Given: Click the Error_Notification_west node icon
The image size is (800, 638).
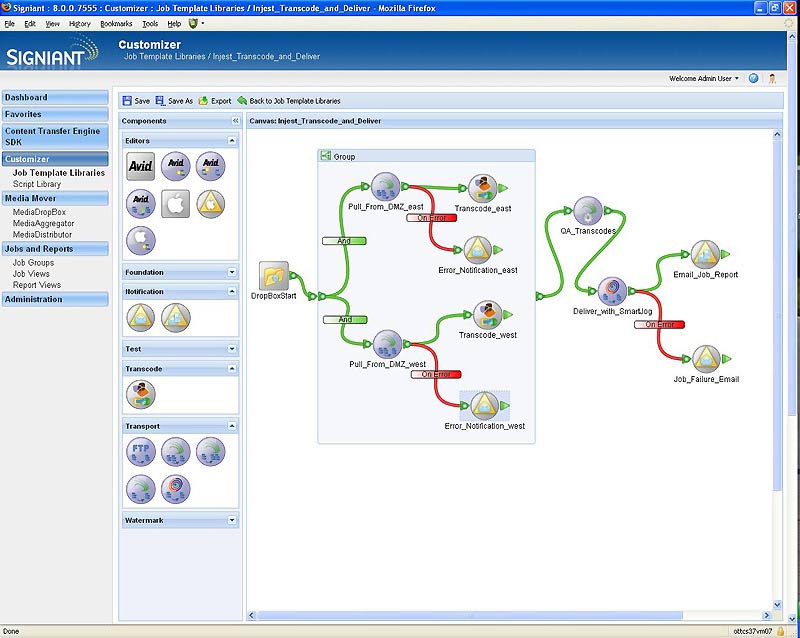Looking at the screenshot, I should (484, 405).
